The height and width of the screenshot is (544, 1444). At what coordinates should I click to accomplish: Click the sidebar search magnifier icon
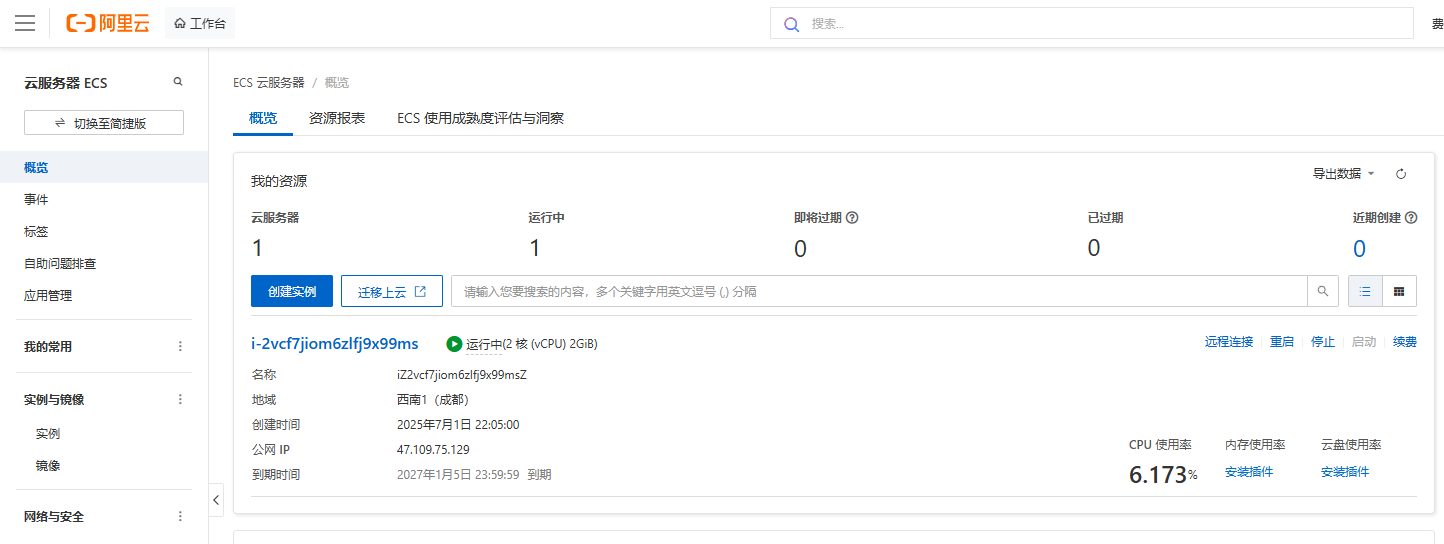click(178, 82)
